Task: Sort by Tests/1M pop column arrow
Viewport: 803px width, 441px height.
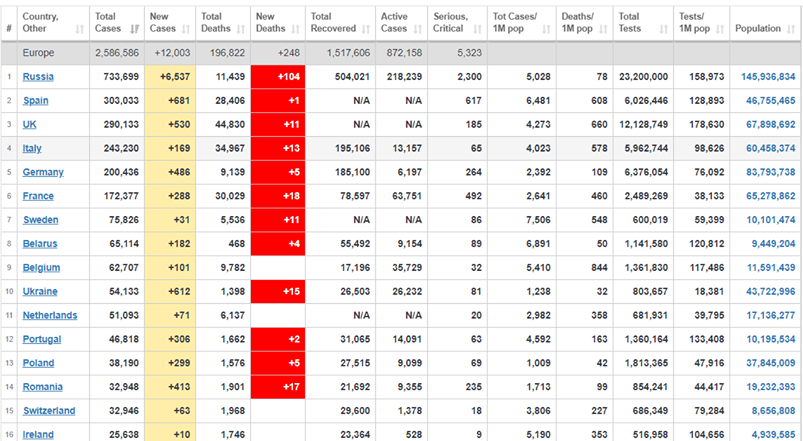Action: click(720, 29)
